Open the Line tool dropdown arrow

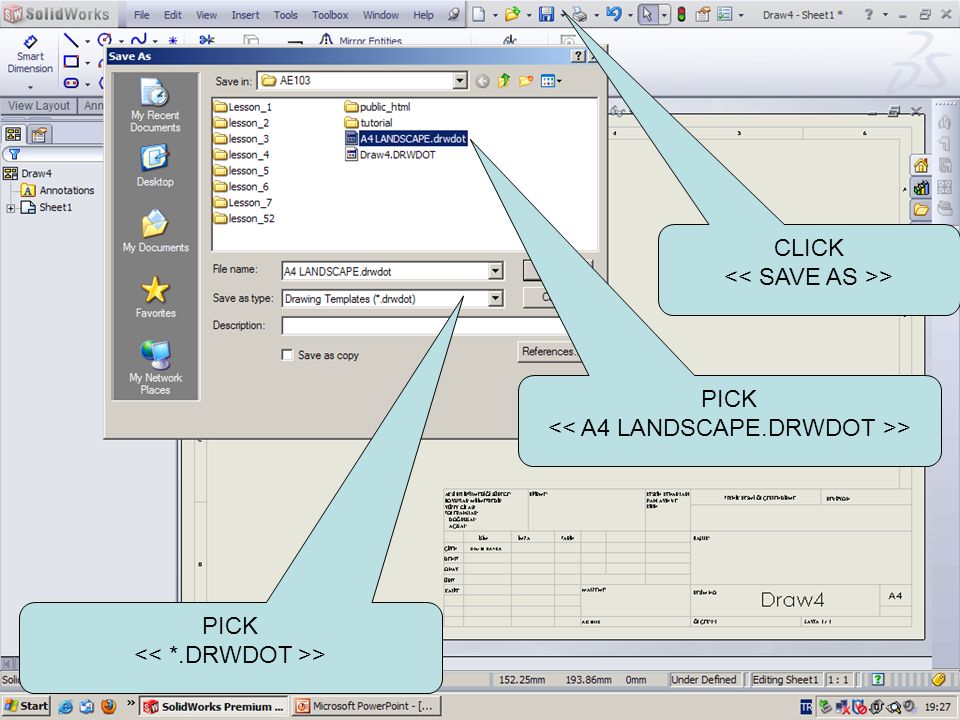coord(87,42)
